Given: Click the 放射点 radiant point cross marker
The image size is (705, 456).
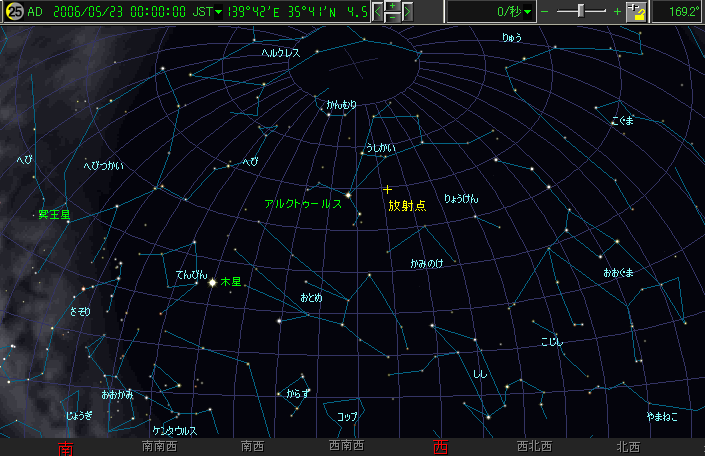Looking at the screenshot, I should coord(388,189).
